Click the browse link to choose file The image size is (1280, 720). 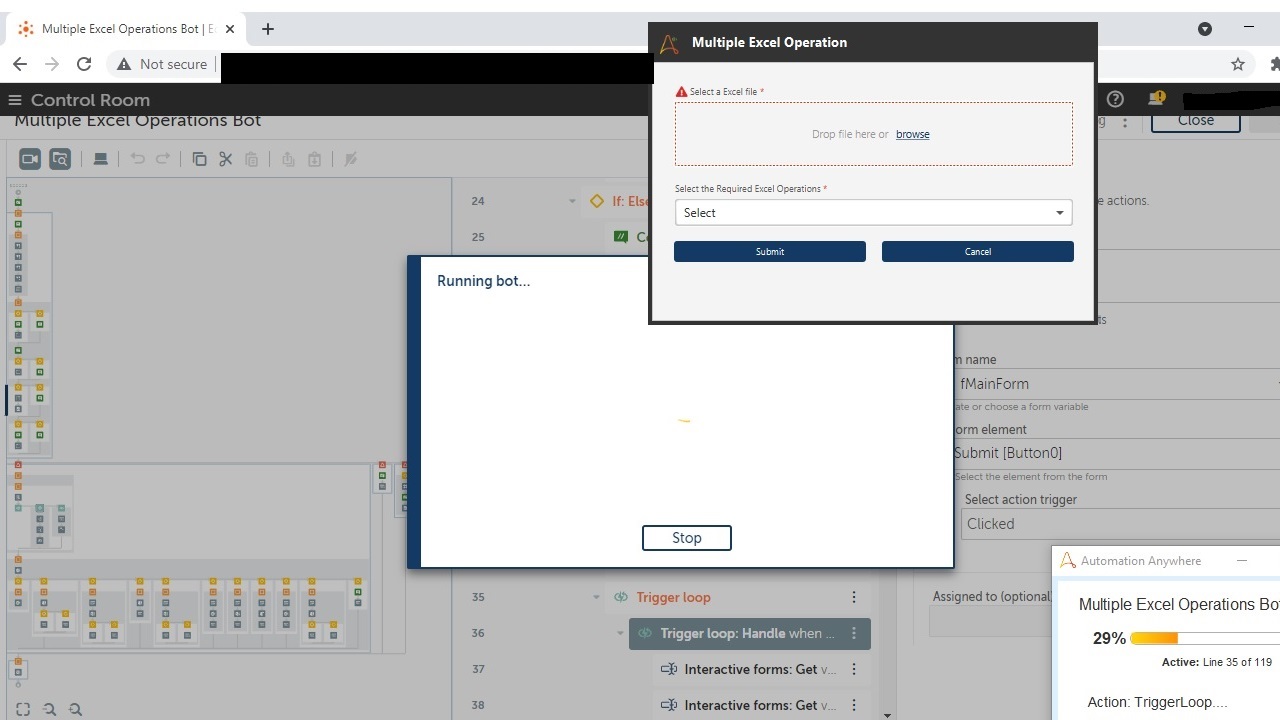point(913,134)
